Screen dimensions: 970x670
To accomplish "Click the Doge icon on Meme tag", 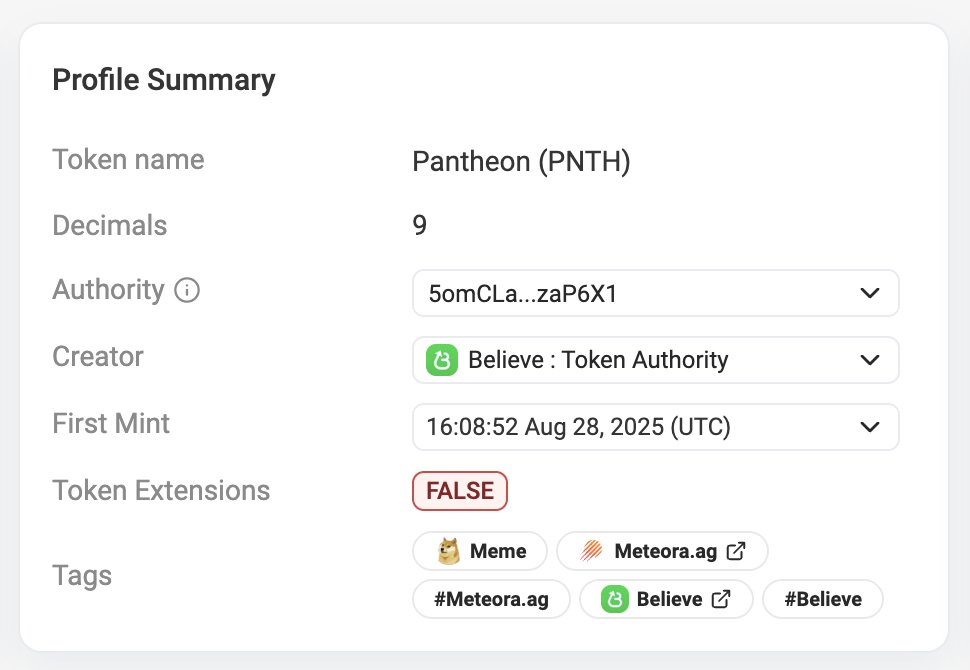I will pos(449,551).
